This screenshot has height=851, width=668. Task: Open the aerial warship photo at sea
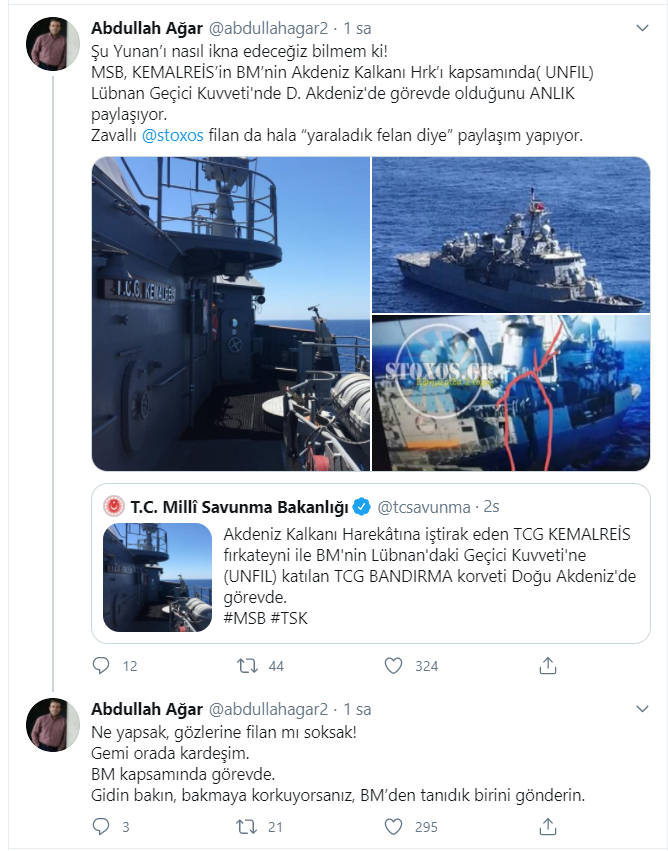511,234
